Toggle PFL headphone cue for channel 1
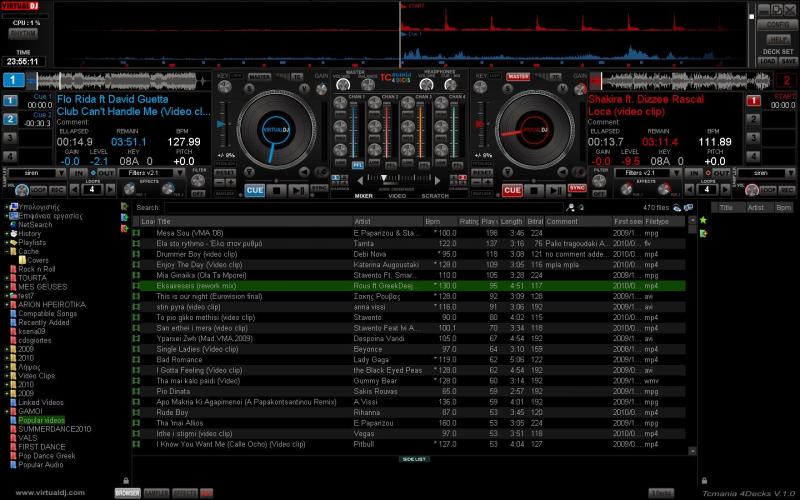This screenshot has width=800, height=500. click(x=357, y=165)
